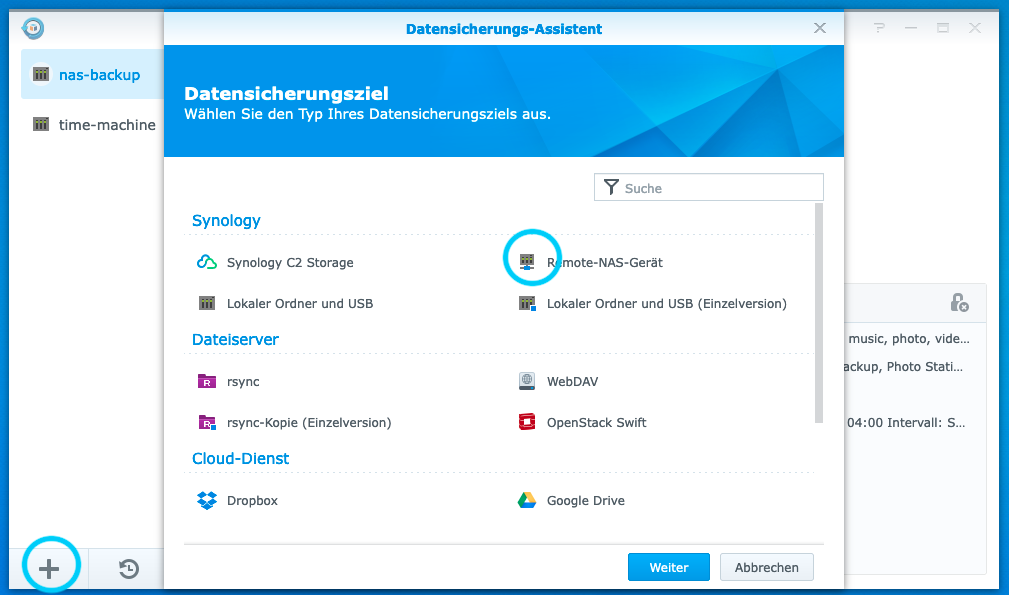The image size is (1009, 595).
Task: Select the Dropbox cloud icon
Action: (x=207, y=501)
